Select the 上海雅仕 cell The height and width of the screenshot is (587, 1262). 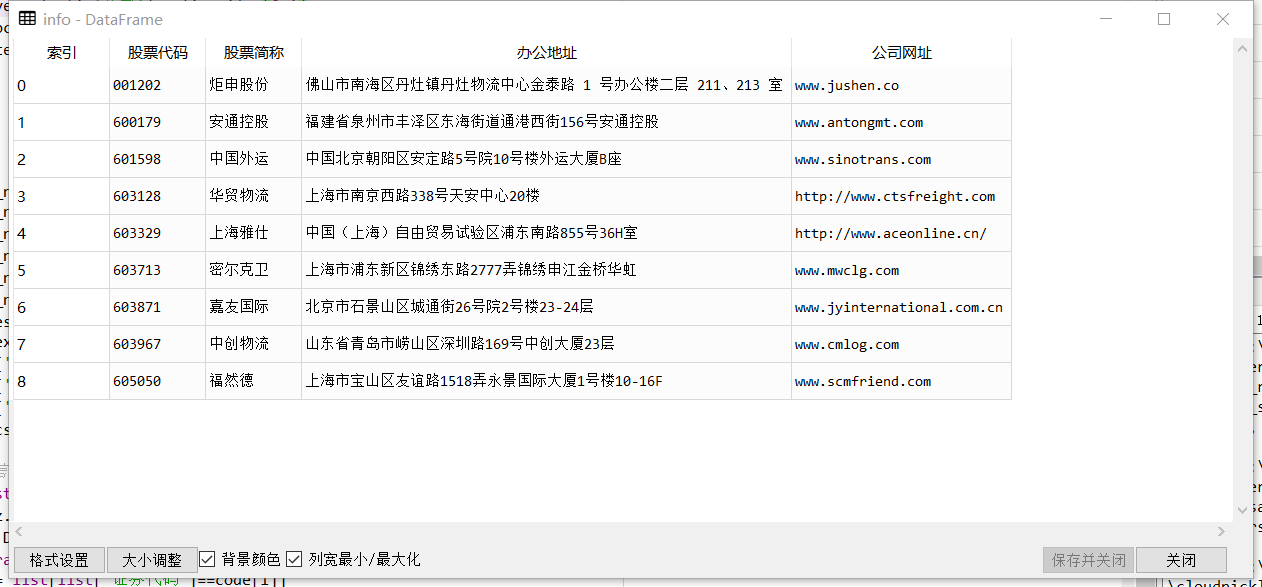click(x=254, y=234)
